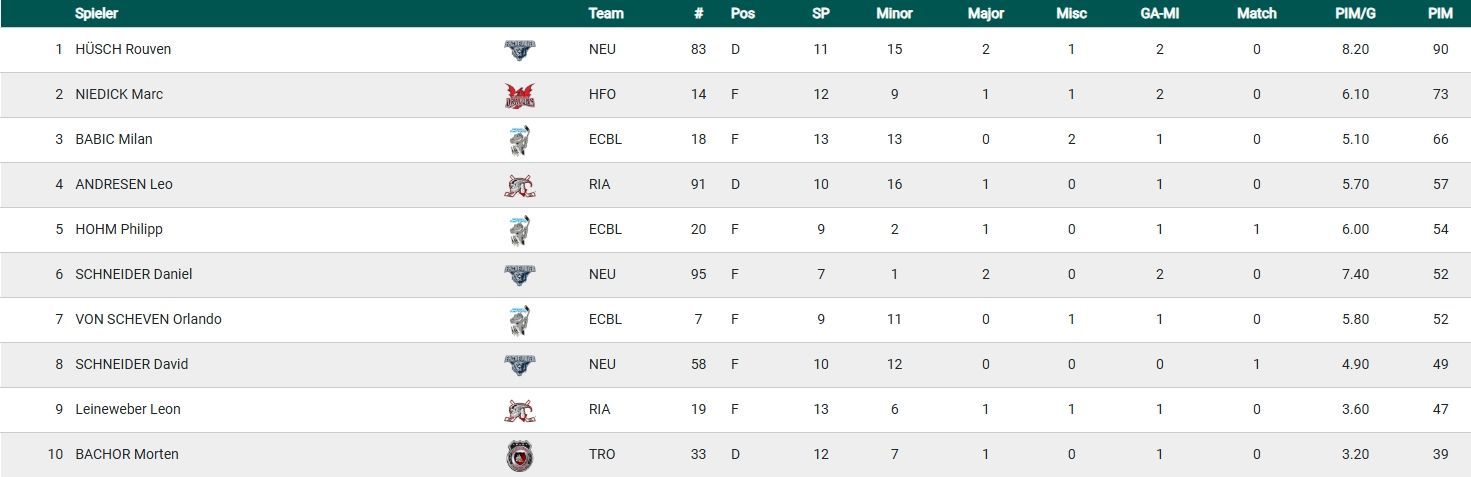Sort table by Minor penalties header
Screen dimensions: 1471x477
coord(894,14)
